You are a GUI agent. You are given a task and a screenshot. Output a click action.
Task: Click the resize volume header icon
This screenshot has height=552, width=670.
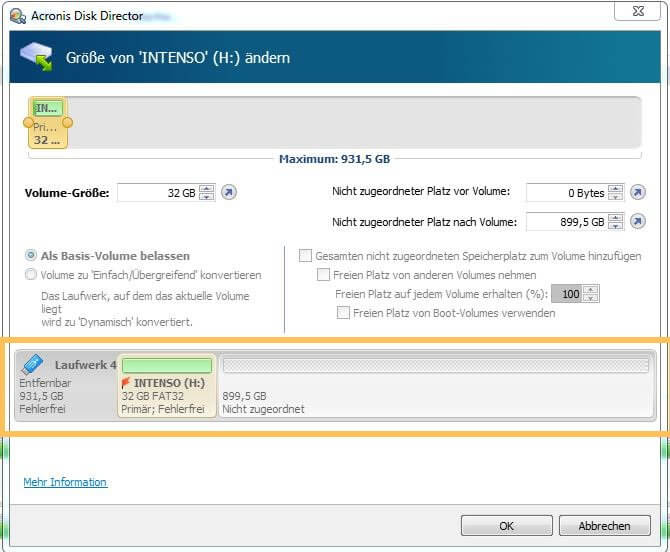(38, 58)
